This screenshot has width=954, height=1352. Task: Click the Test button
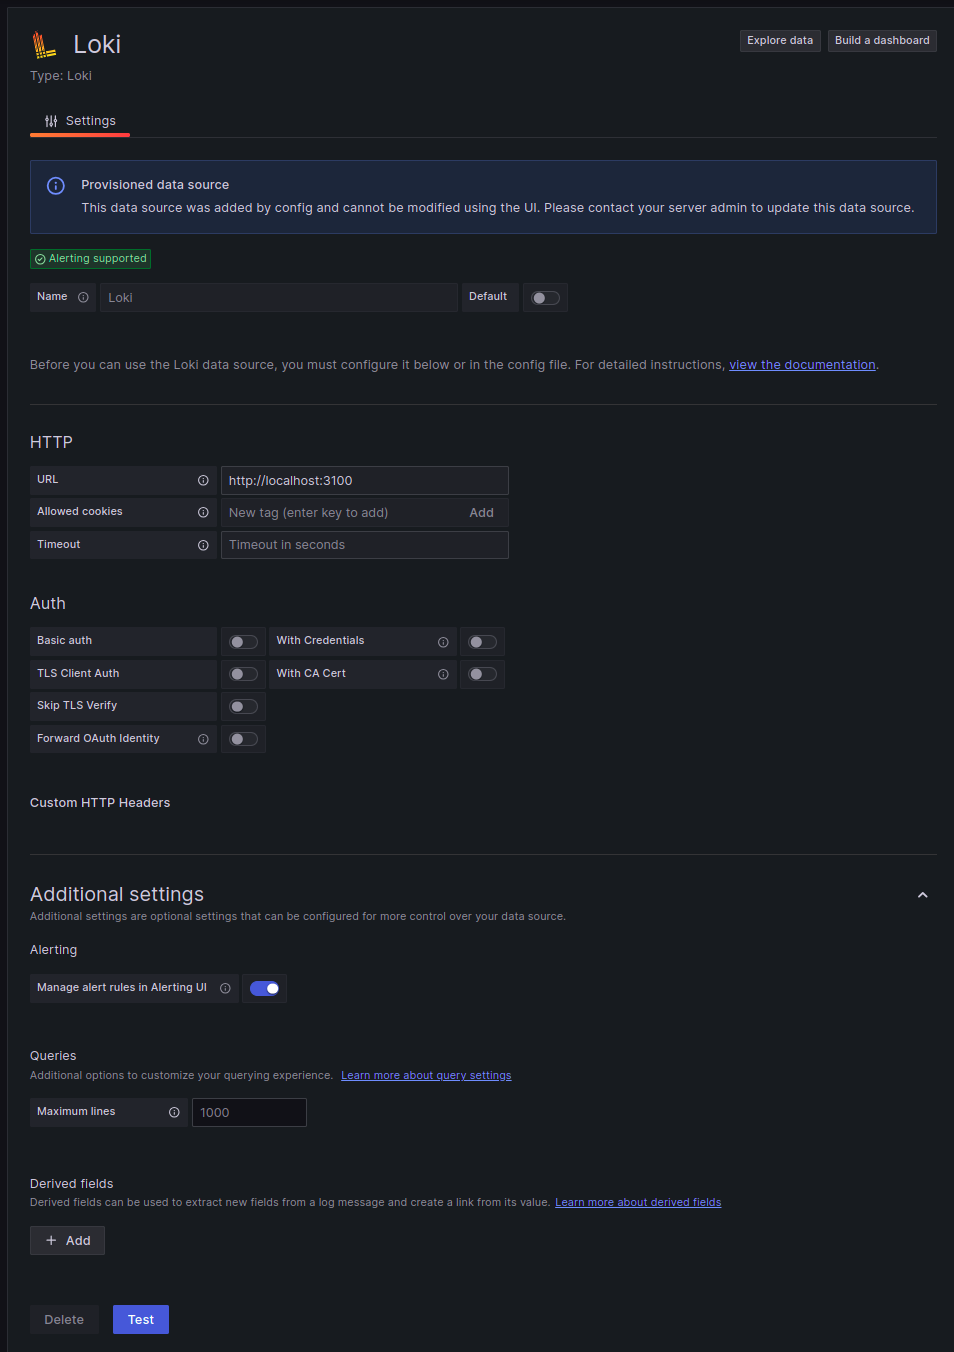click(140, 1319)
